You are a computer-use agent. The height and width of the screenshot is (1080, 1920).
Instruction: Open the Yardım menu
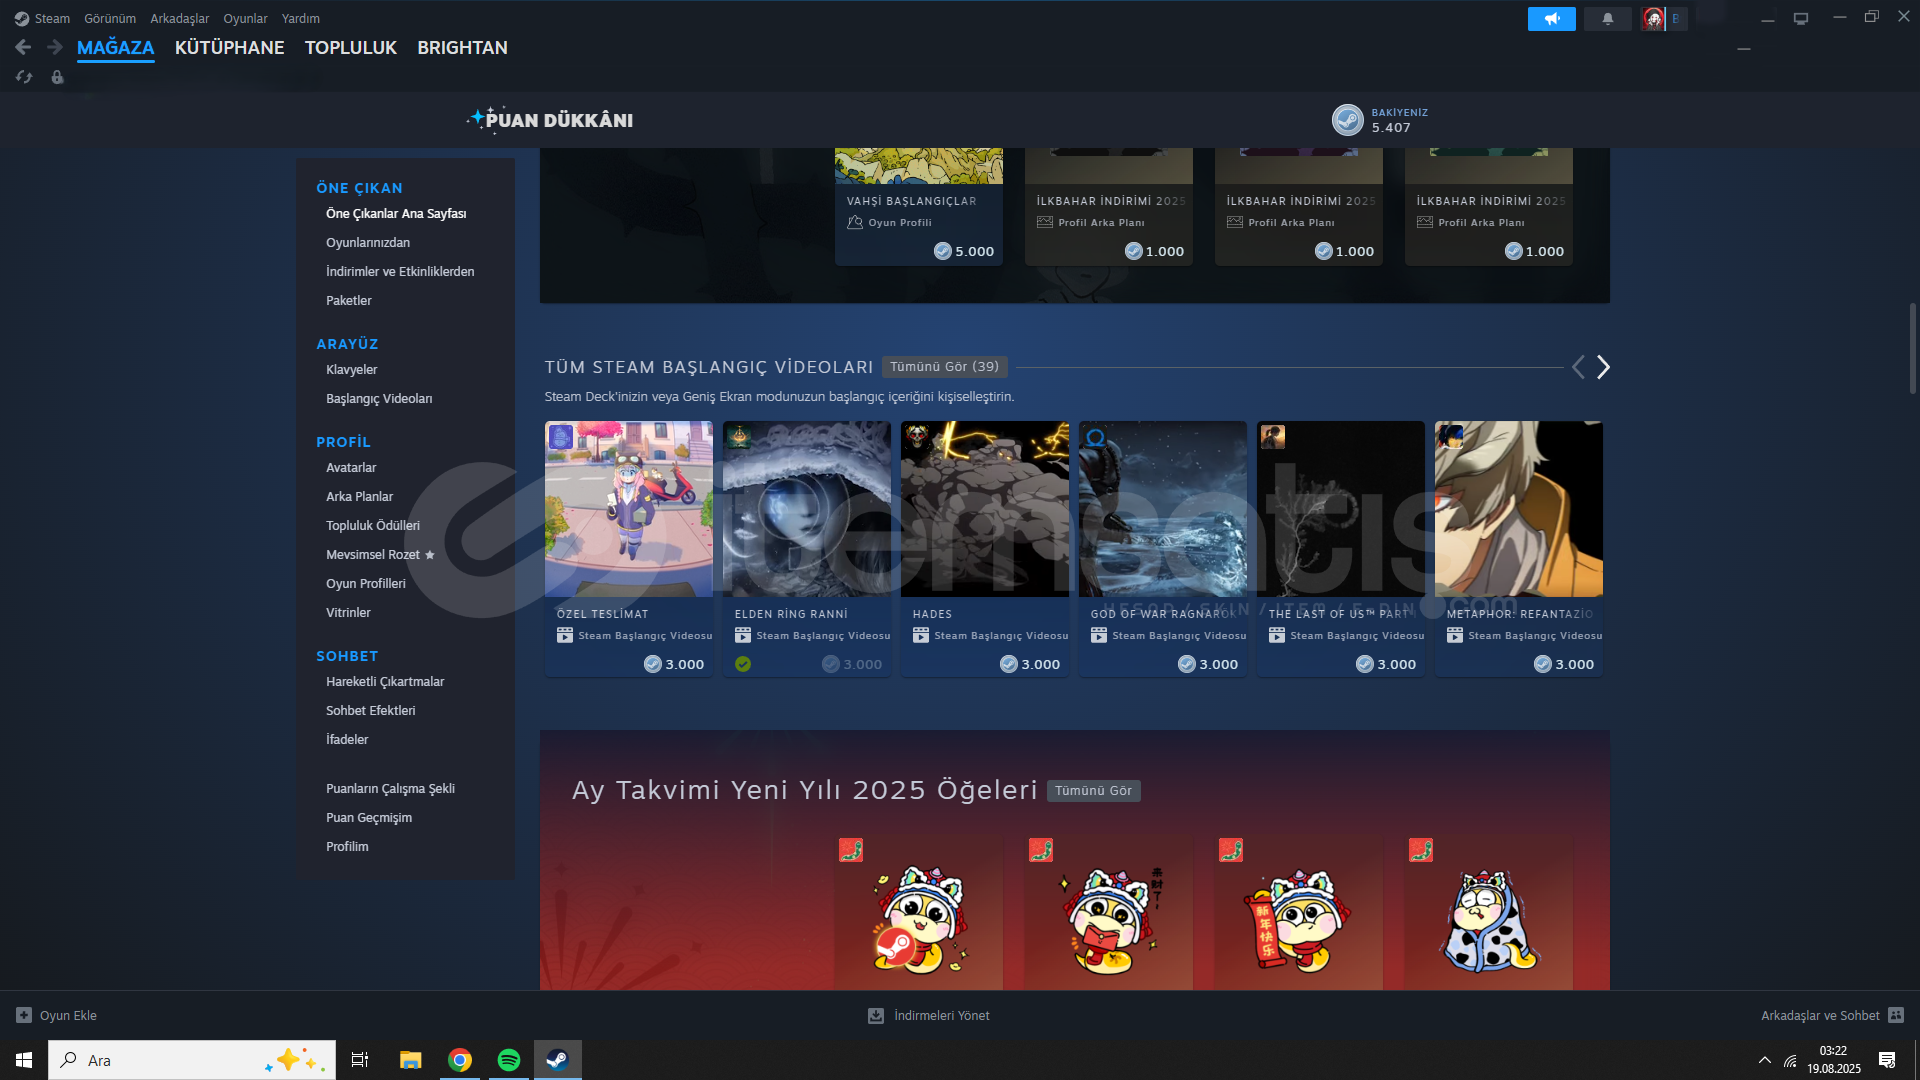click(x=301, y=19)
